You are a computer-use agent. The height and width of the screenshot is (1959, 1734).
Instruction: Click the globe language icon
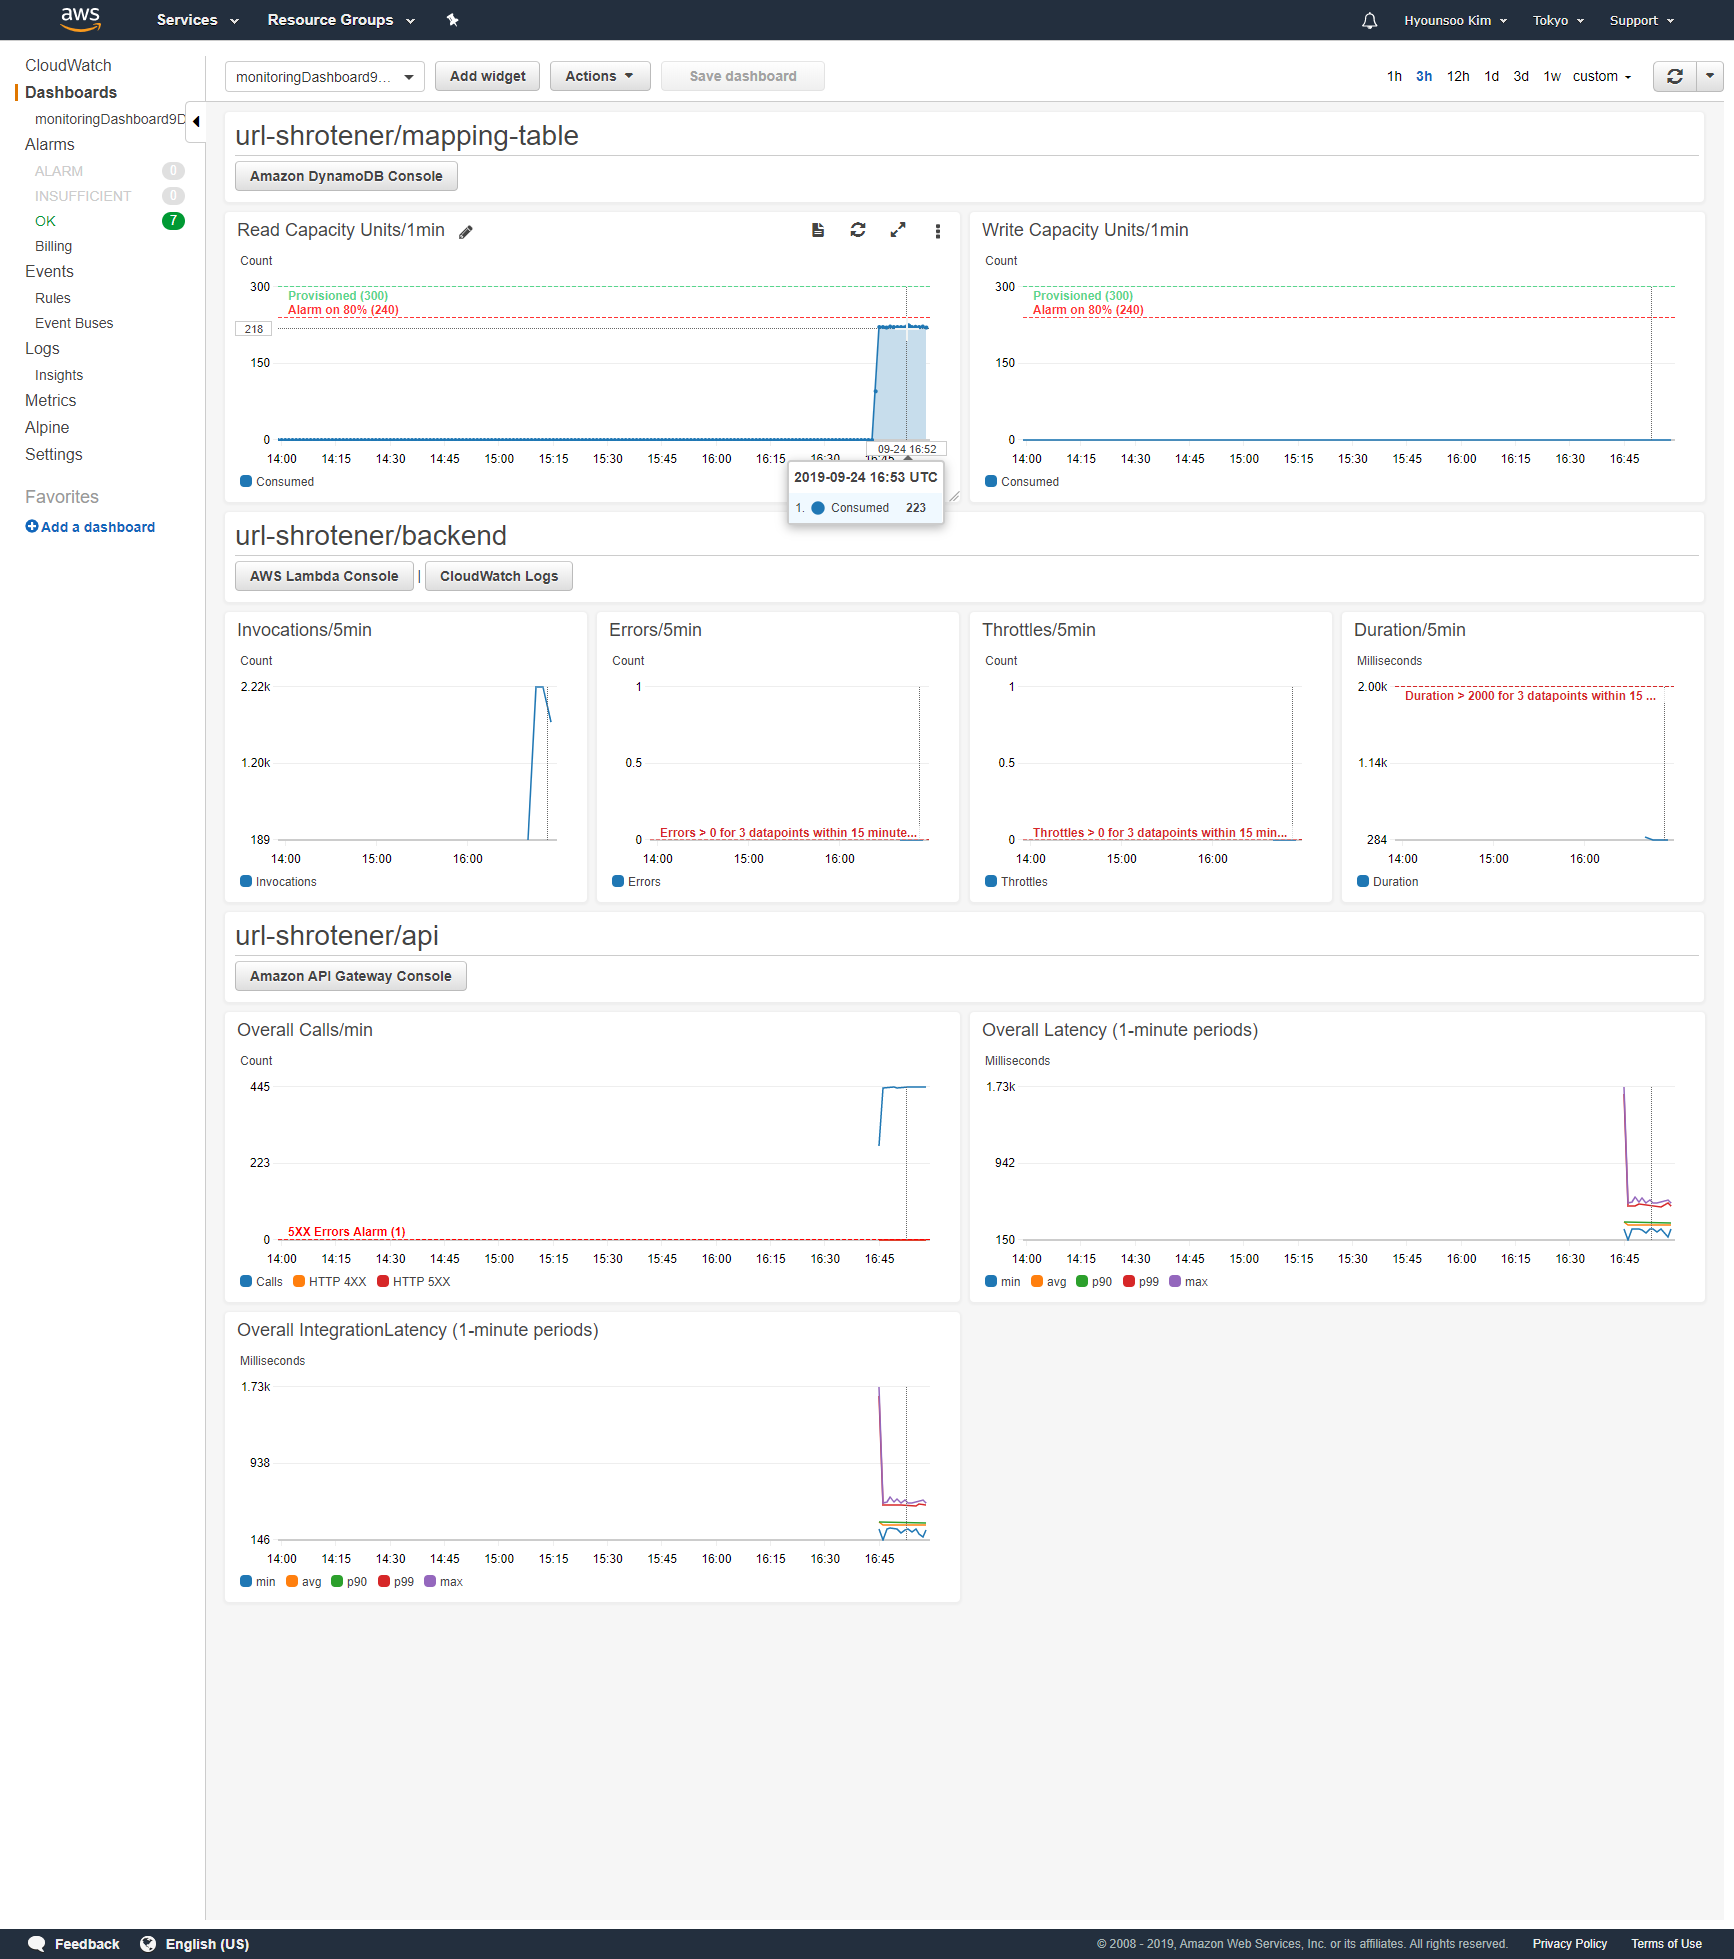[148, 1943]
